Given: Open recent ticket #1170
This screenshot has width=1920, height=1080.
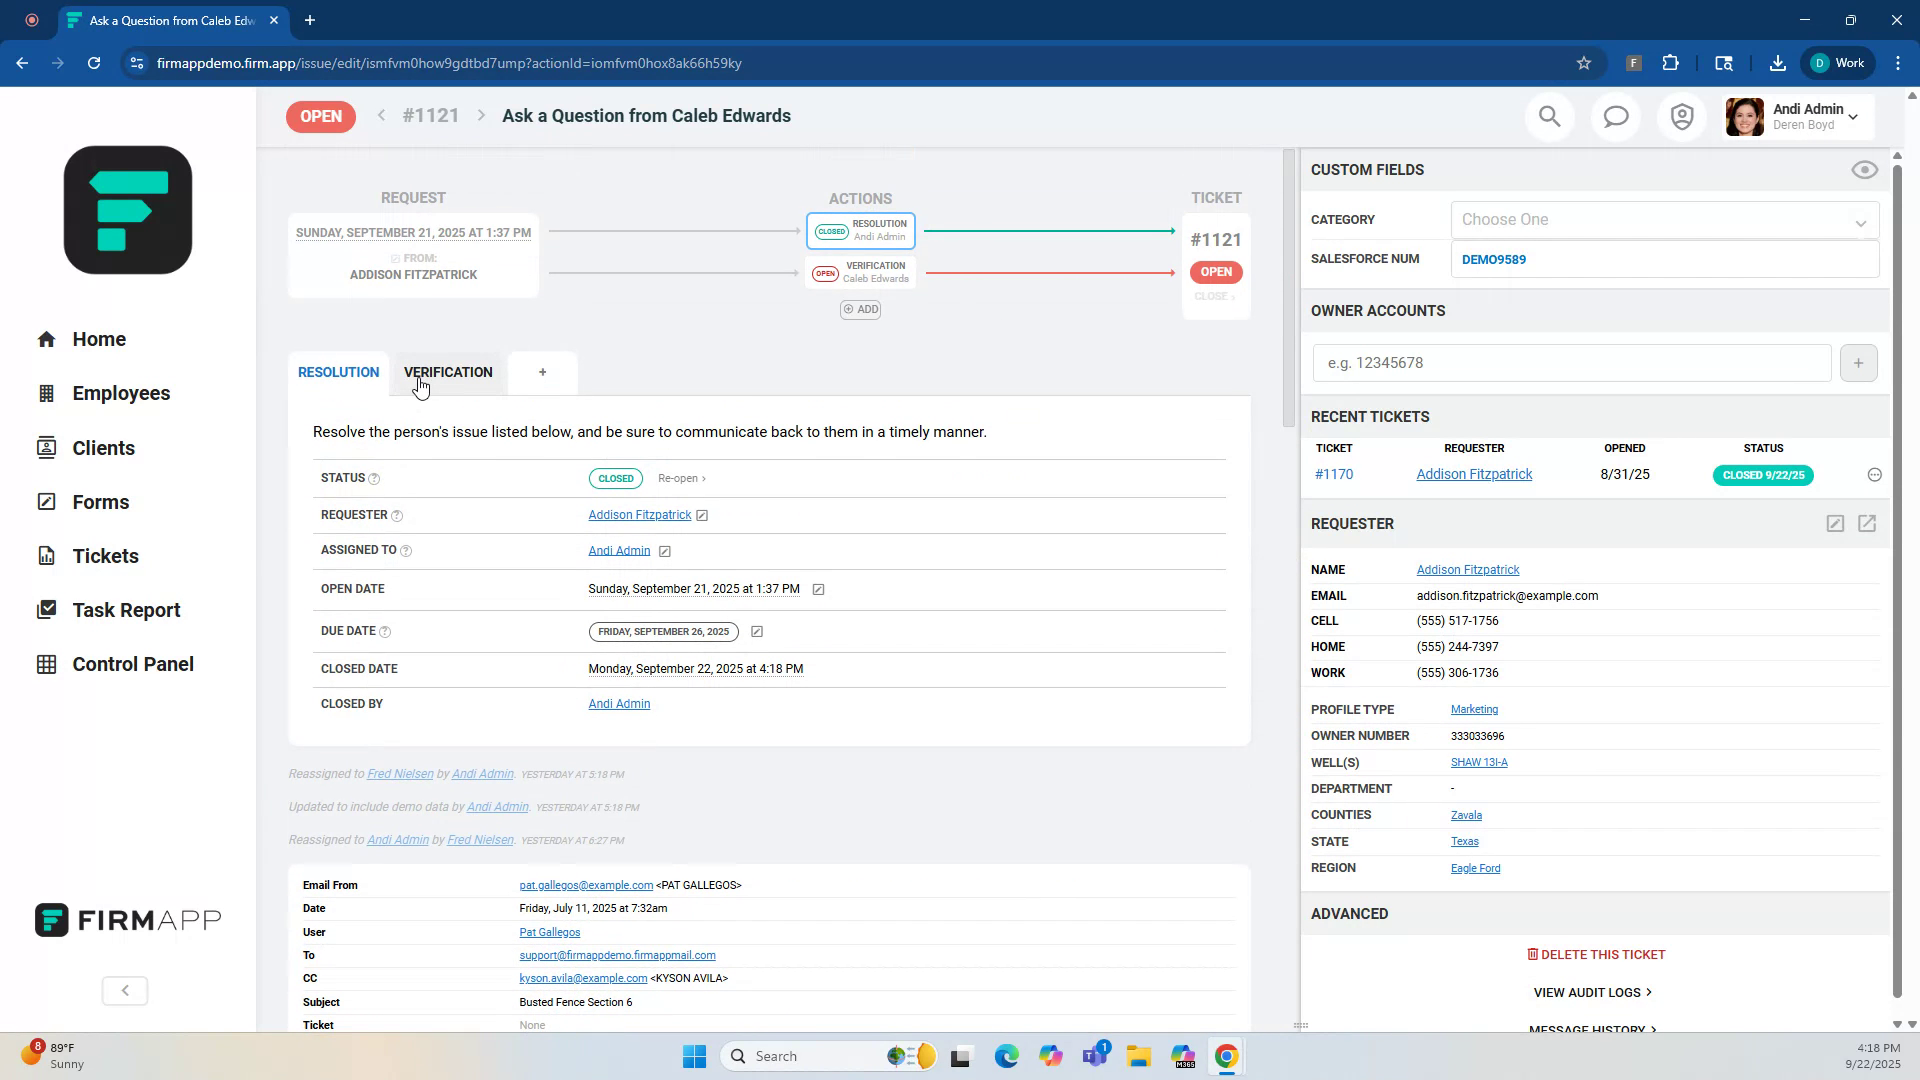Looking at the screenshot, I should tap(1333, 474).
